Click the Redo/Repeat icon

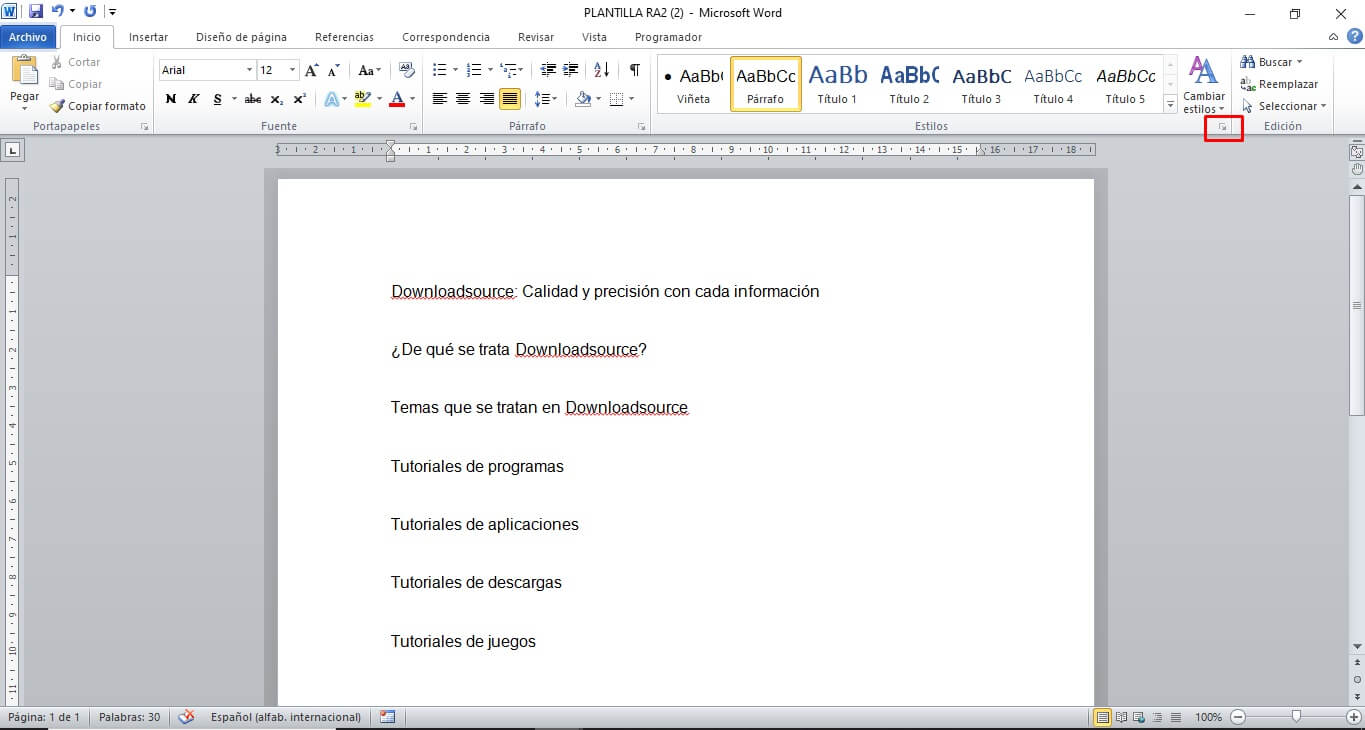point(90,12)
